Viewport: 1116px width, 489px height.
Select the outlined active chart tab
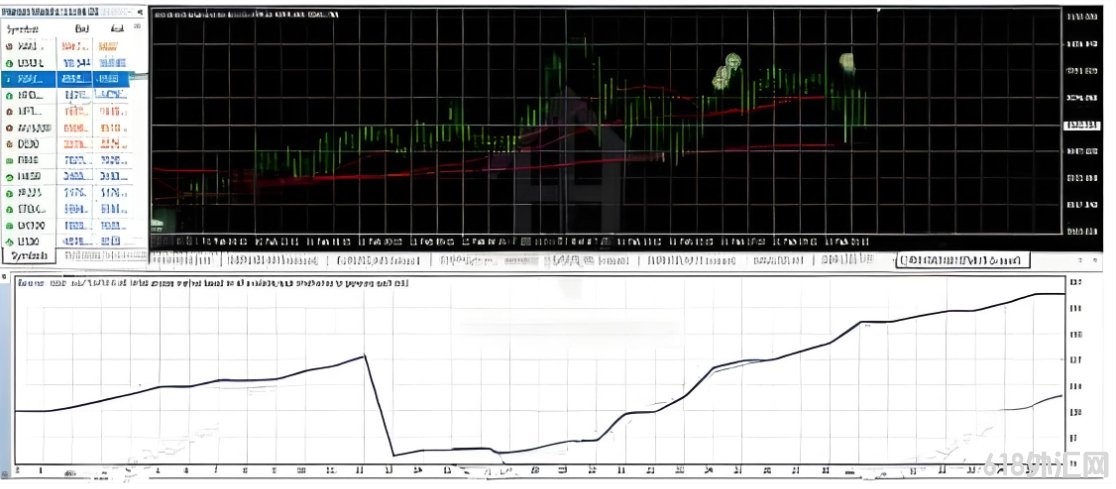tap(963, 261)
